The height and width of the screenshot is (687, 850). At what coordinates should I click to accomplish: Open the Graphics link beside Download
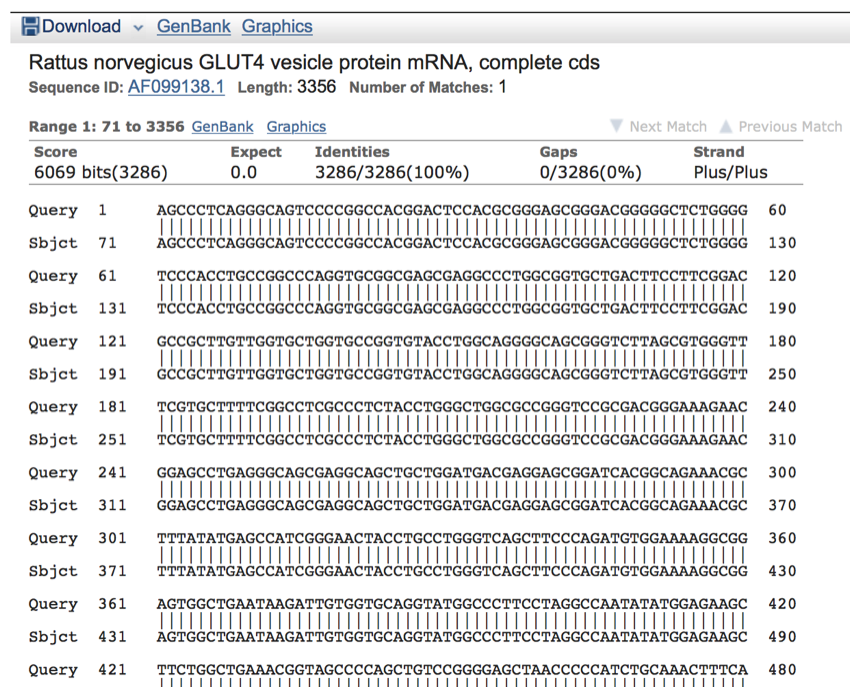pyautogui.click(x=277, y=27)
